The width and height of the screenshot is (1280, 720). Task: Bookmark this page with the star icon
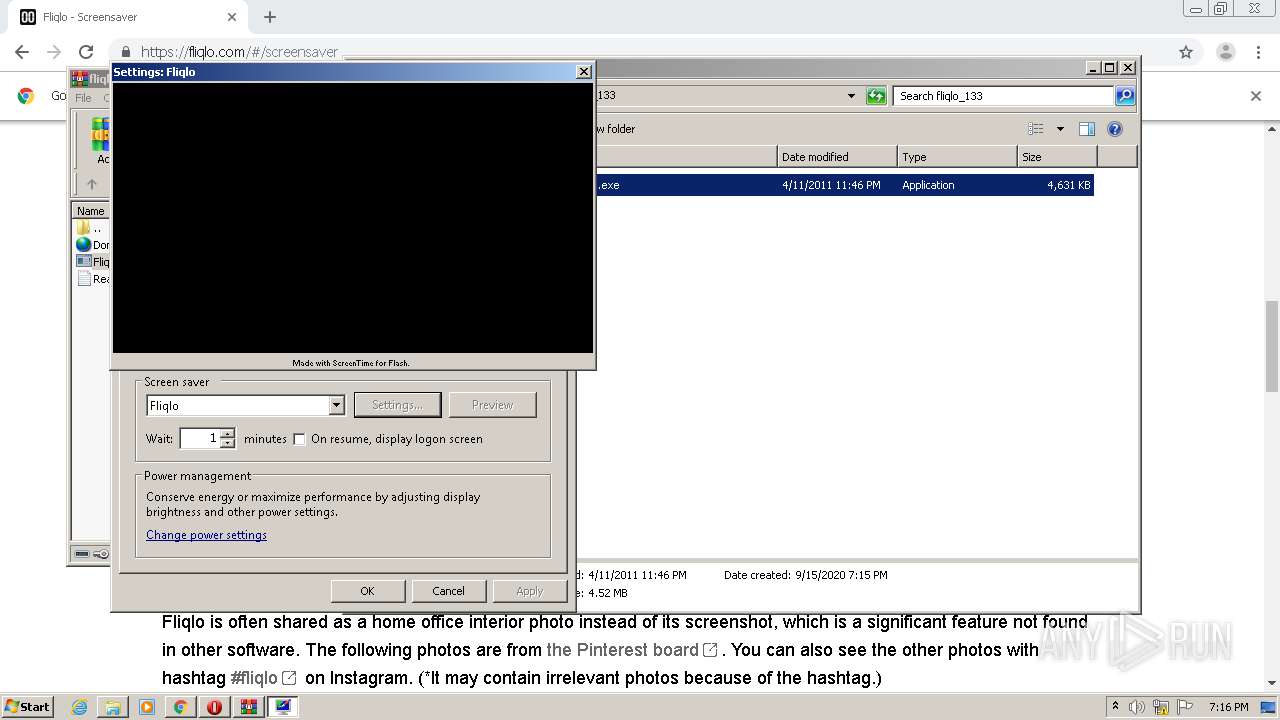click(1186, 52)
